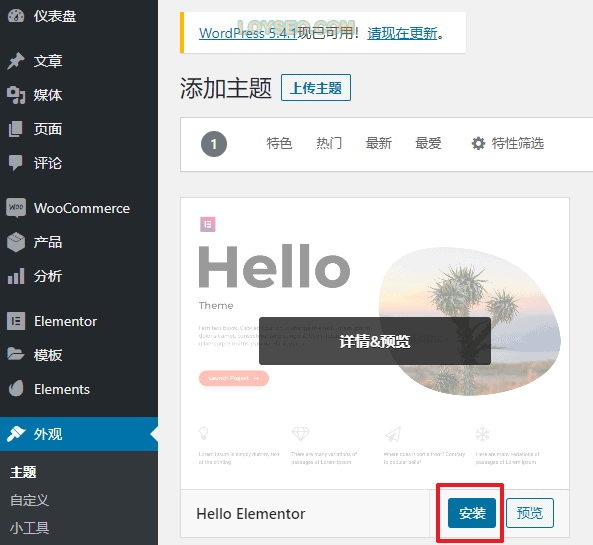Viewport: 593px width, 545px height.
Task: Open the 特性筛选 feature filter
Action: click(x=508, y=143)
